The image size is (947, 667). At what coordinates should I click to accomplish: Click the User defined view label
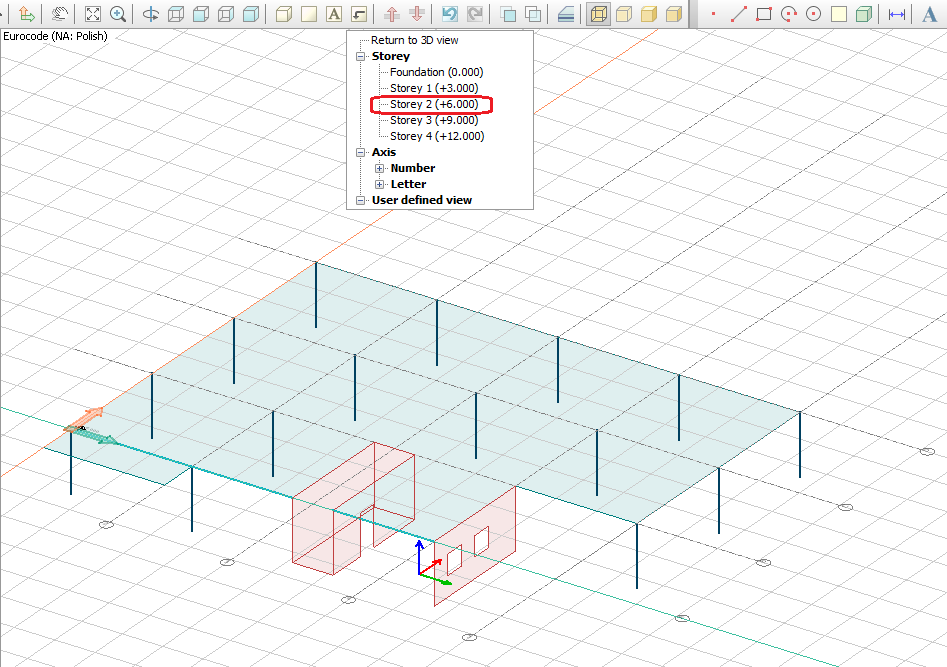tap(422, 200)
